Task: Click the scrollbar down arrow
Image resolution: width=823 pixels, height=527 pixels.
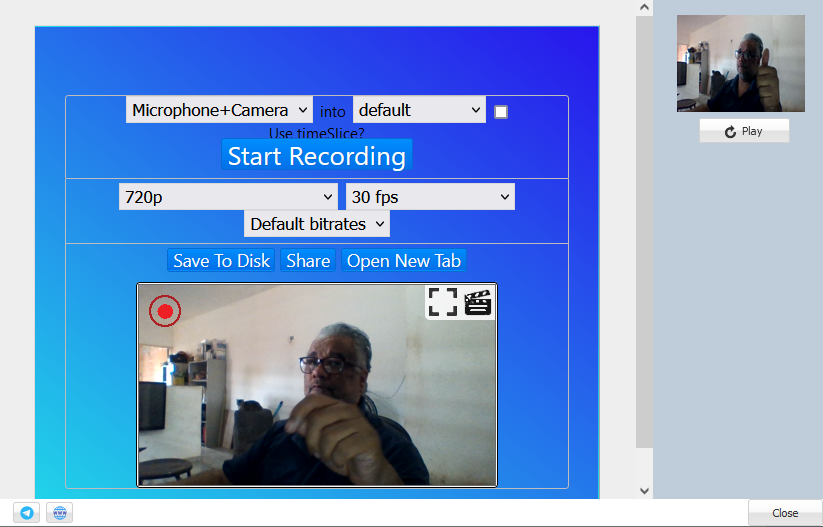Action: click(645, 491)
